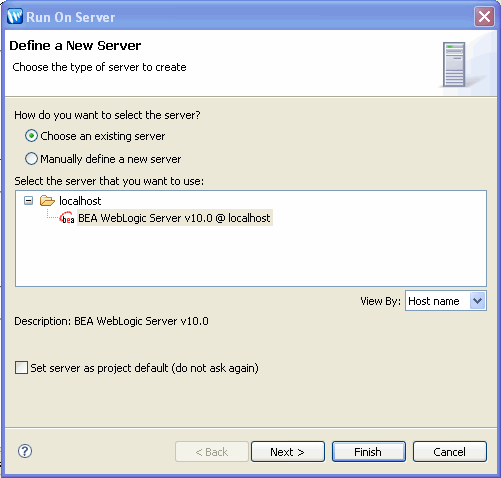Click the BEA WebLogic server logo icon
Screen dimensions: 501x478
point(67,218)
